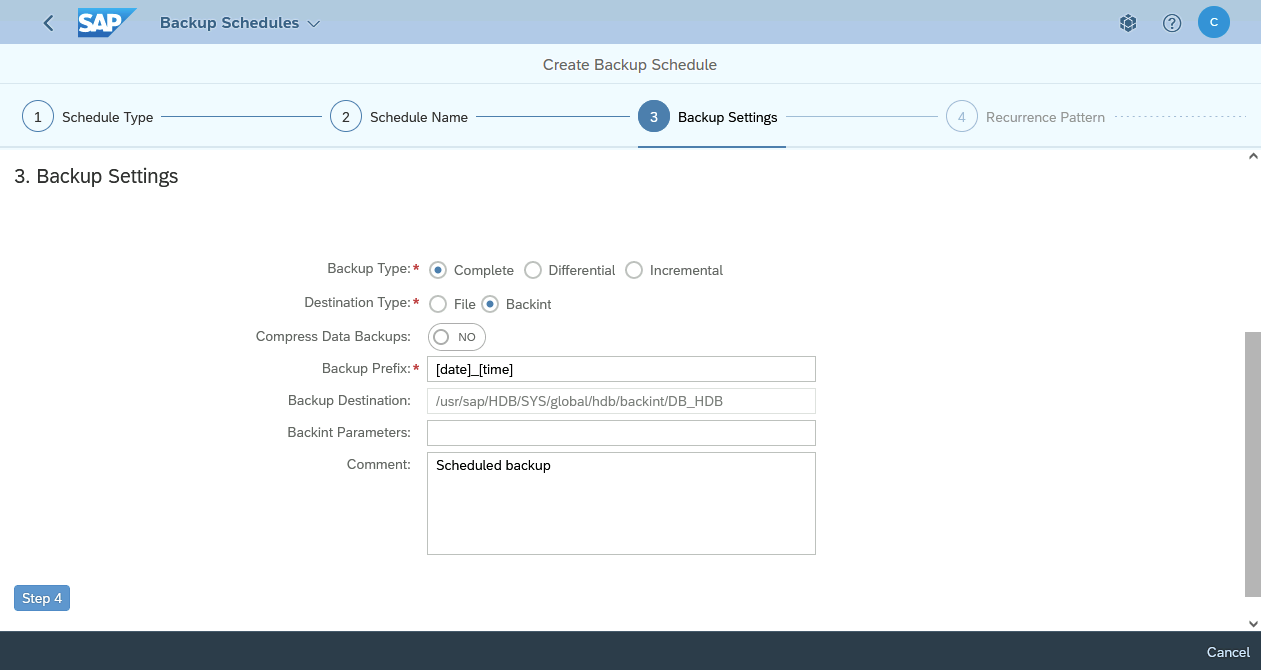Click the down chevron at the scrollbar bottom
The image size is (1261, 670).
point(1253,623)
